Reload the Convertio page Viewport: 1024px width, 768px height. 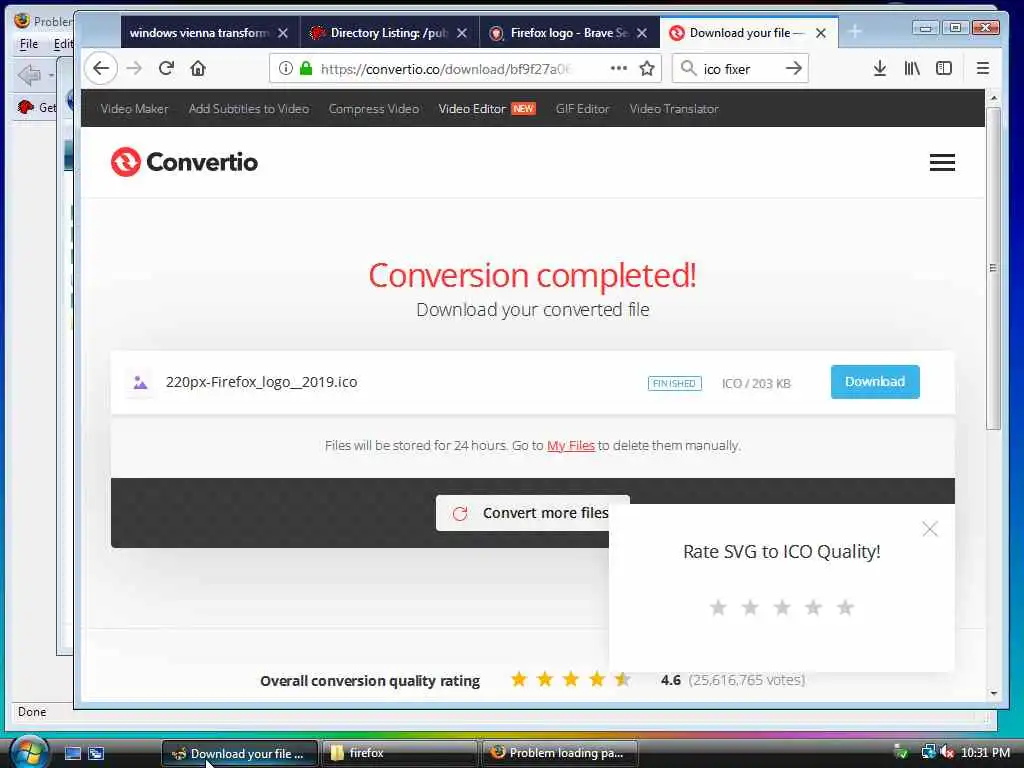pos(166,68)
